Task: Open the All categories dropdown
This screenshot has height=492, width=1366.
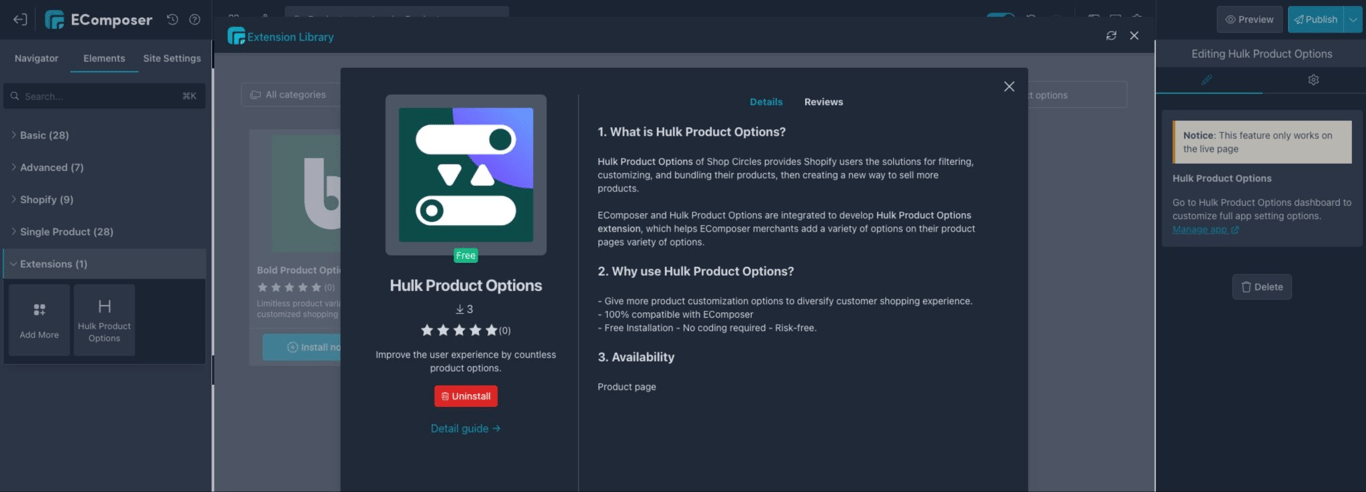Action: tap(290, 95)
